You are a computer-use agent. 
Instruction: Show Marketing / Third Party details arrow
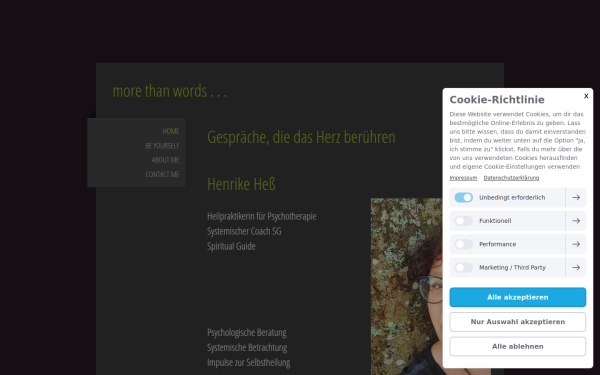coord(576,267)
